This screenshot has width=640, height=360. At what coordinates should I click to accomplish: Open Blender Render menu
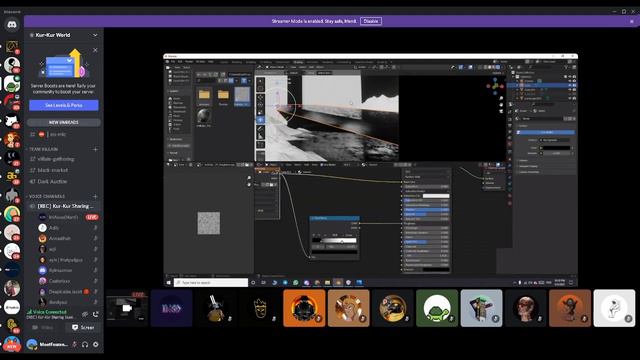[x=189, y=62]
